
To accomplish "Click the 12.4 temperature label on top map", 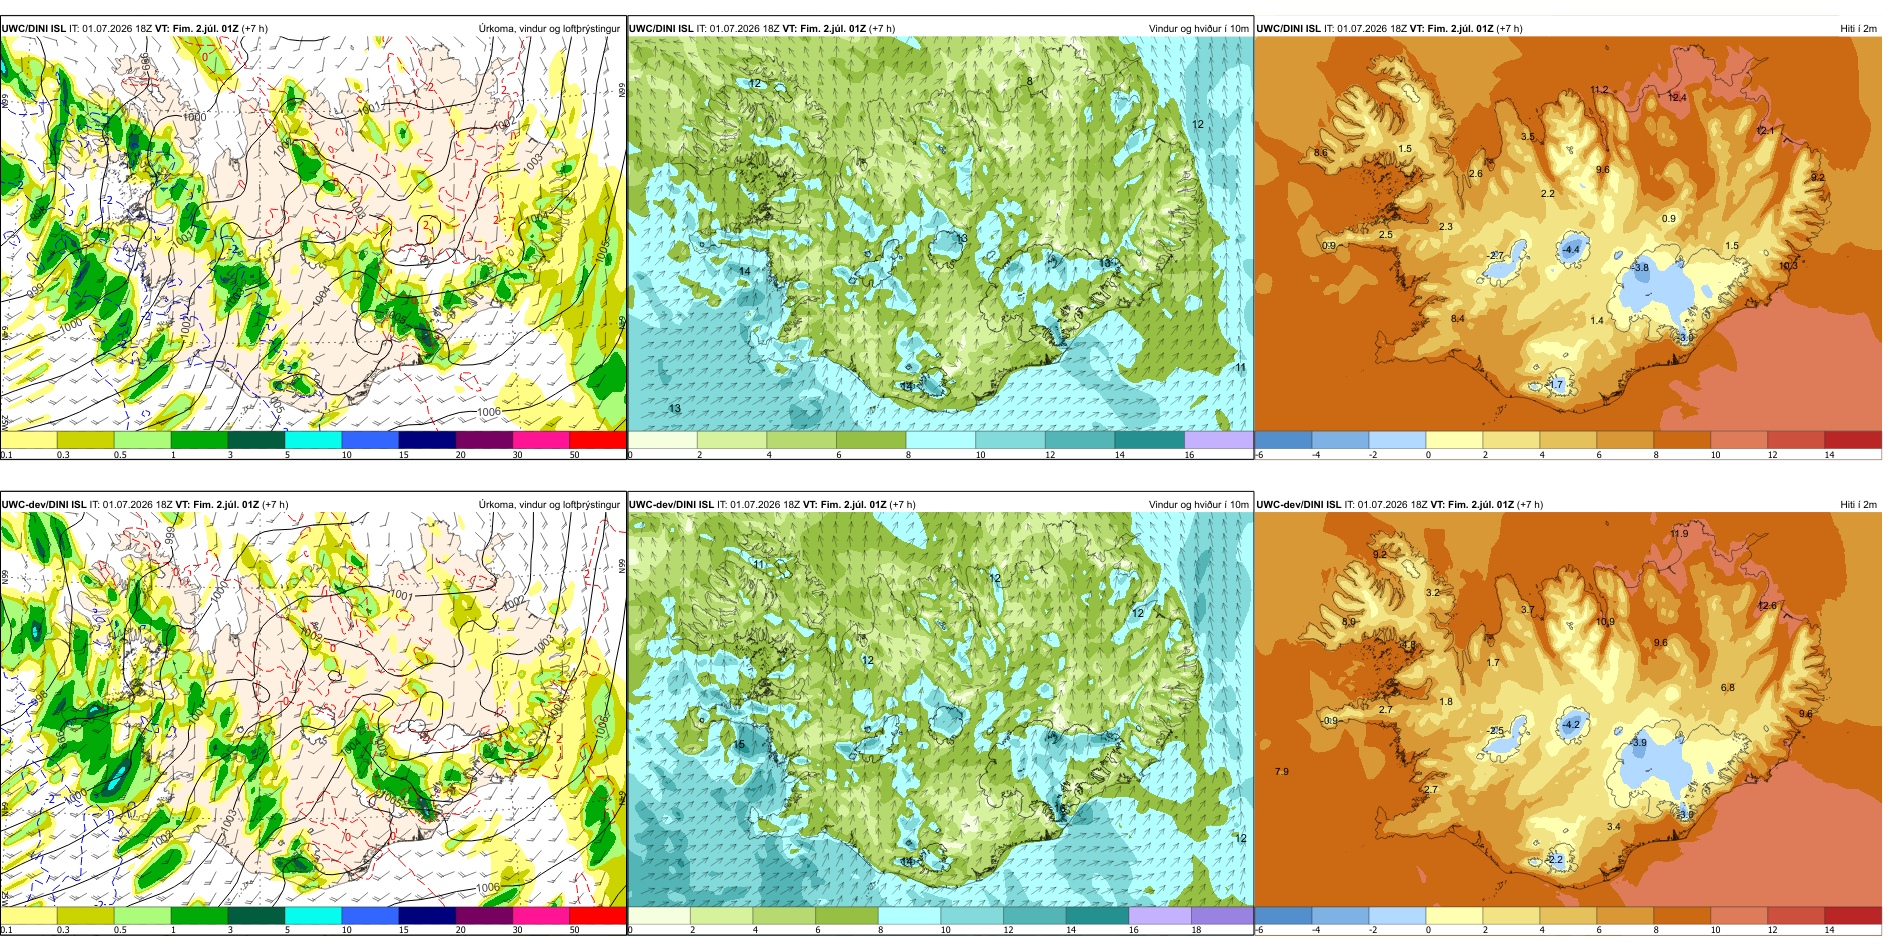I will tap(1677, 98).
